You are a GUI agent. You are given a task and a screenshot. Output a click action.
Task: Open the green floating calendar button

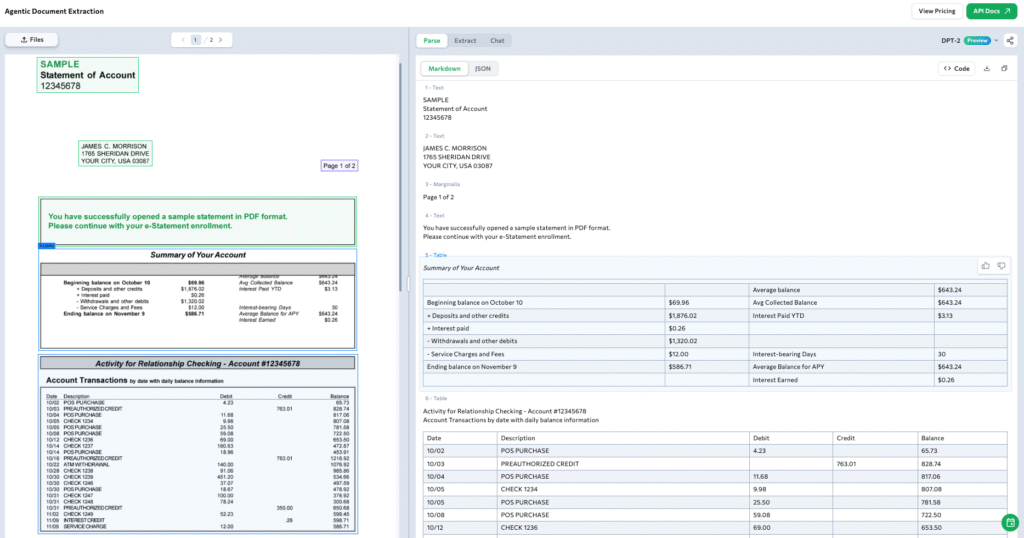(x=1011, y=522)
